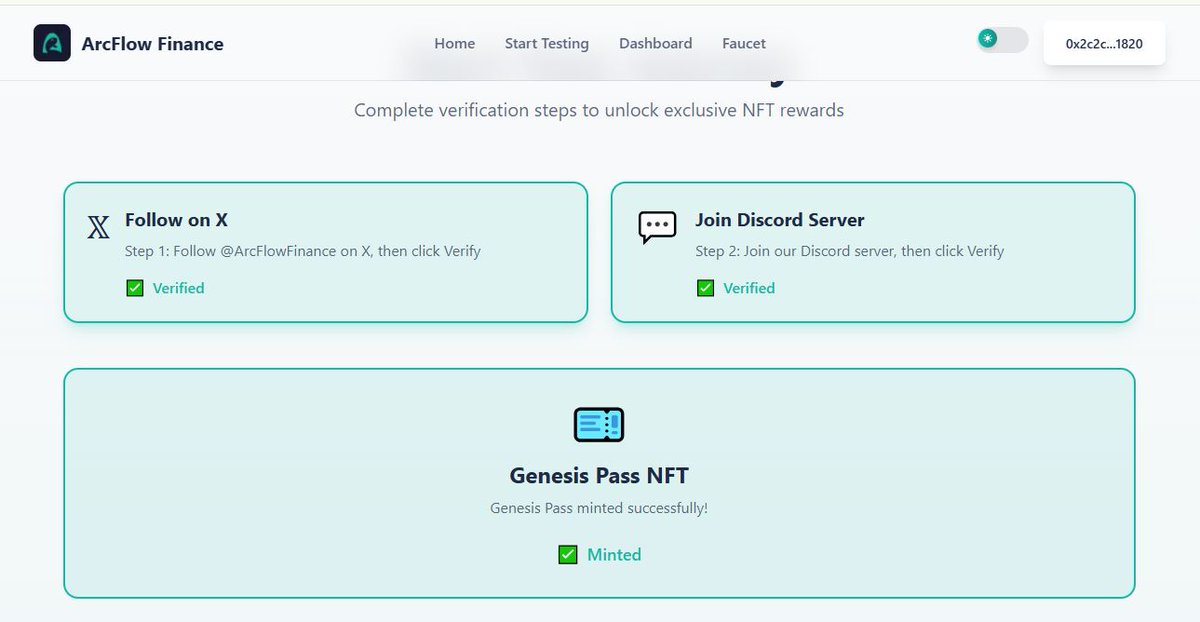Click the Verified link on Join Discord Server card
Viewport: 1200px width, 622px height.
(749, 288)
